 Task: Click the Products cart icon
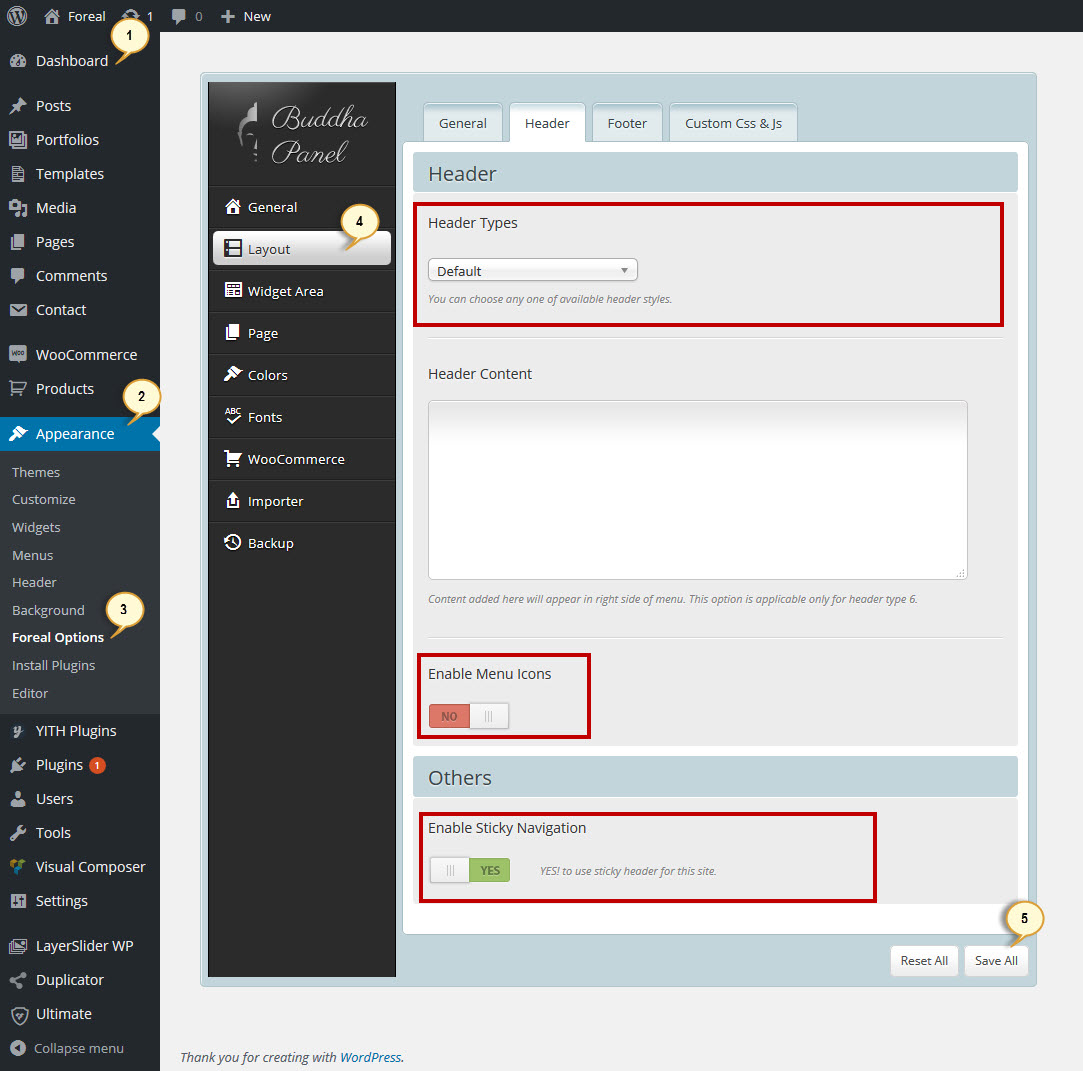click(x=19, y=388)
